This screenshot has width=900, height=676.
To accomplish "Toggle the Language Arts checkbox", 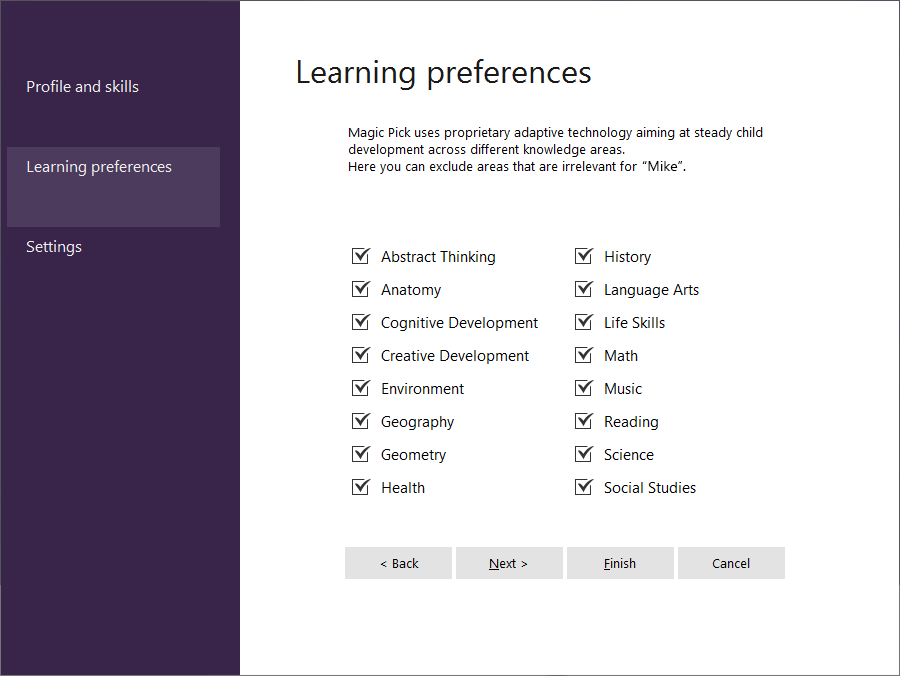I will click(x=584, y=289).
